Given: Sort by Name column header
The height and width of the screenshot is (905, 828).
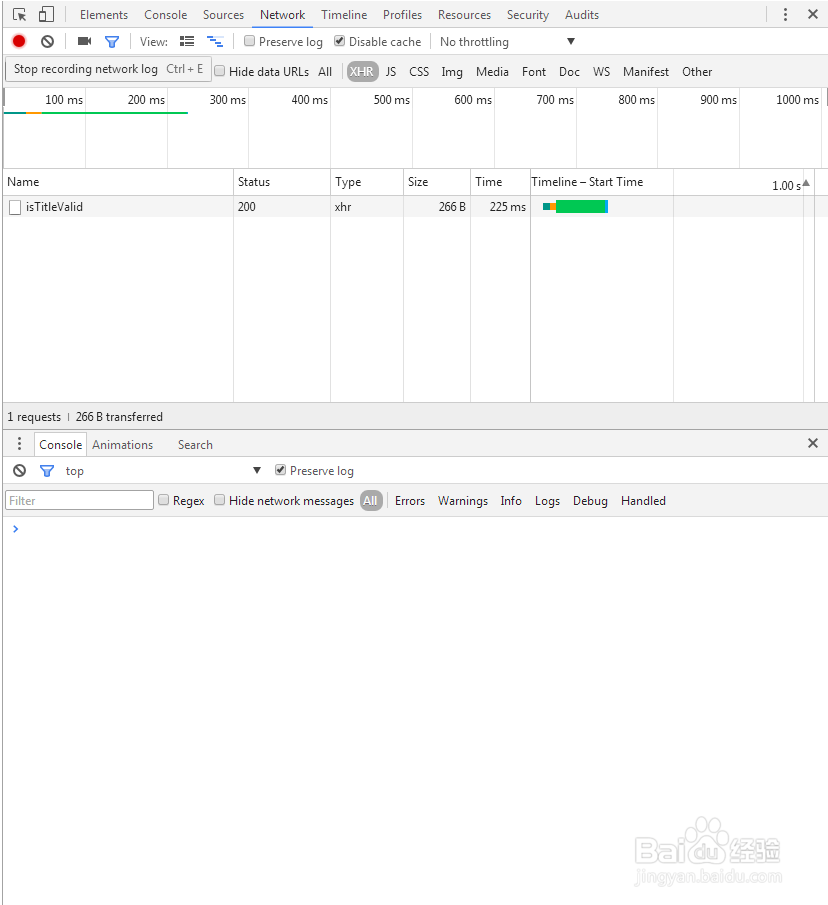Looking at the screenshot, I should [118, 182].
